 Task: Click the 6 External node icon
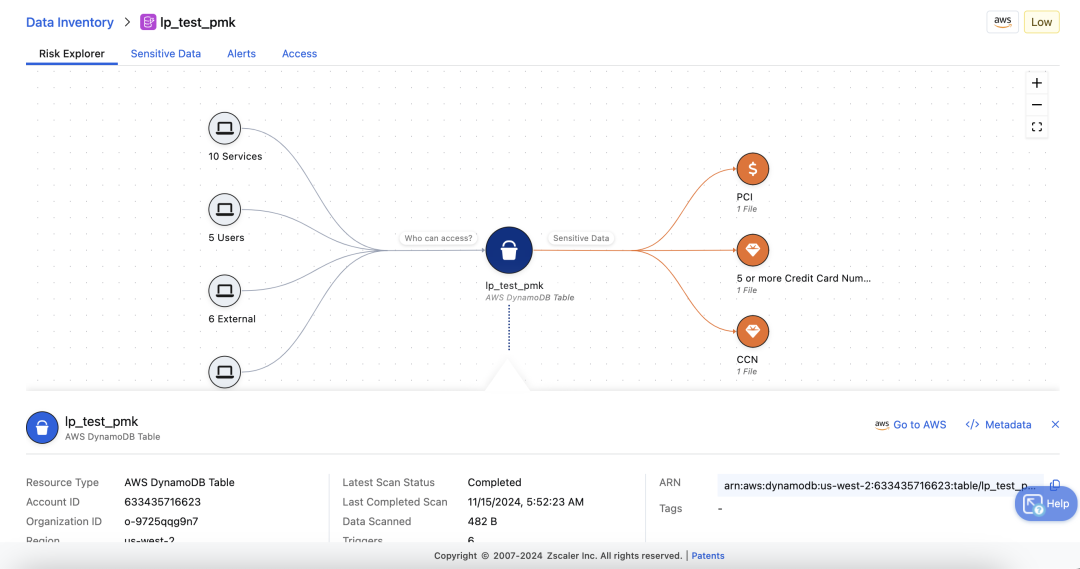coord(225,291)
